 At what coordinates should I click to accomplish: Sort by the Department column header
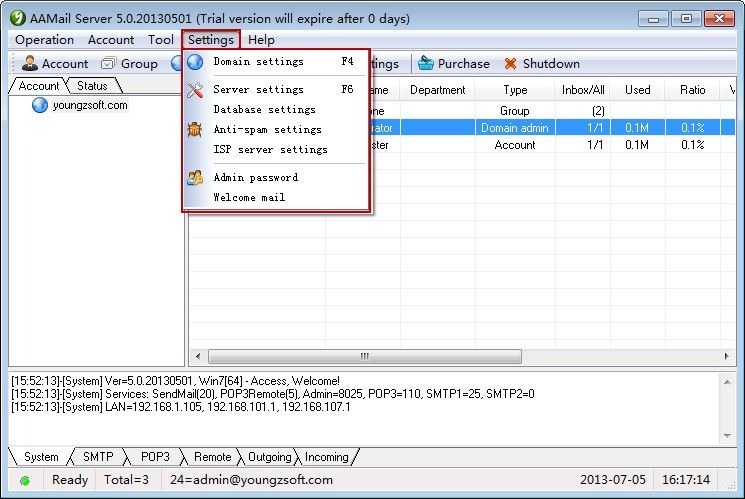(437, 90)
